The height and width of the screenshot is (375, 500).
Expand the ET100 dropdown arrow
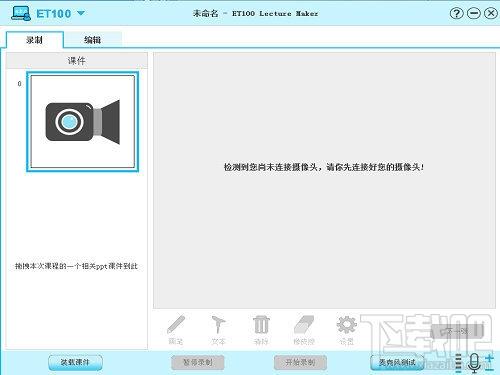point(81,13)
